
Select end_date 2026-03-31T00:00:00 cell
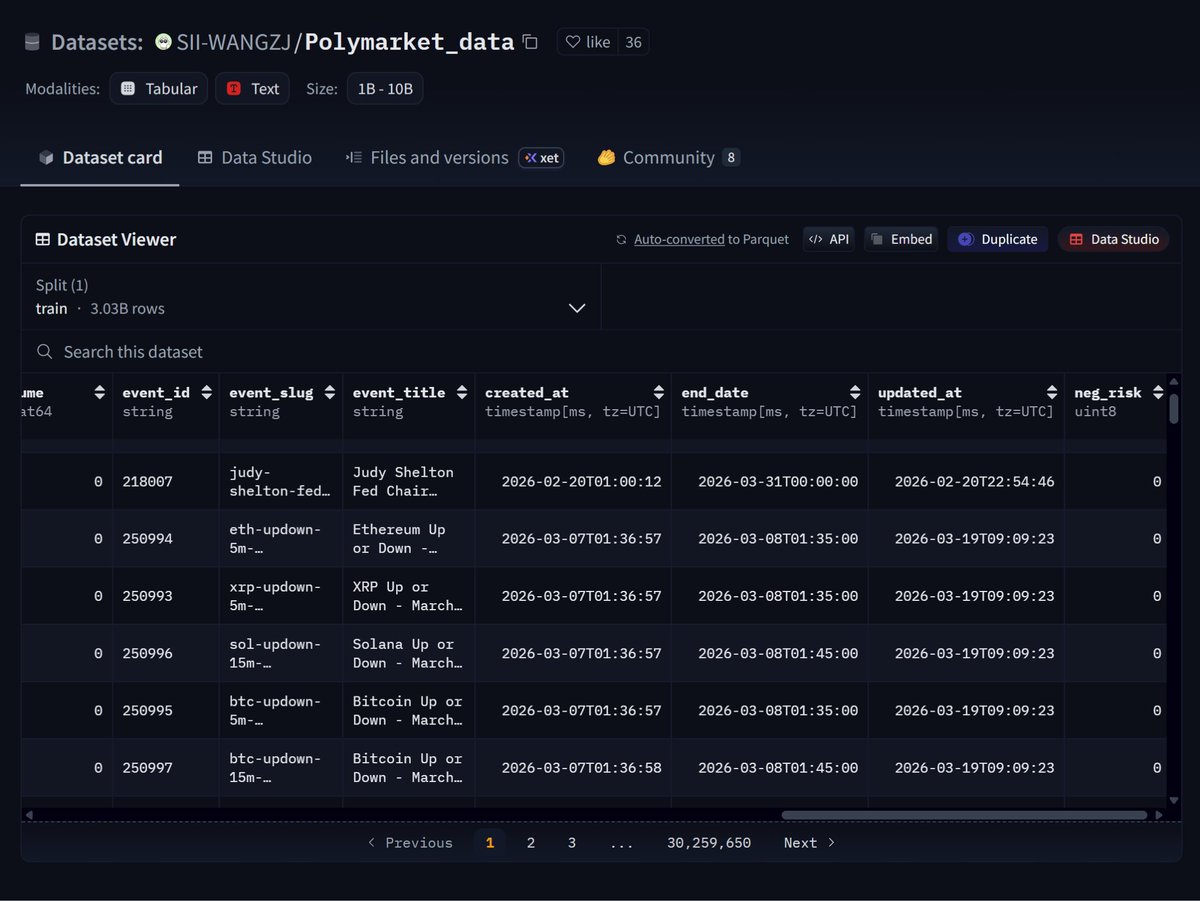pyautogui.click(x=770, y=482)
